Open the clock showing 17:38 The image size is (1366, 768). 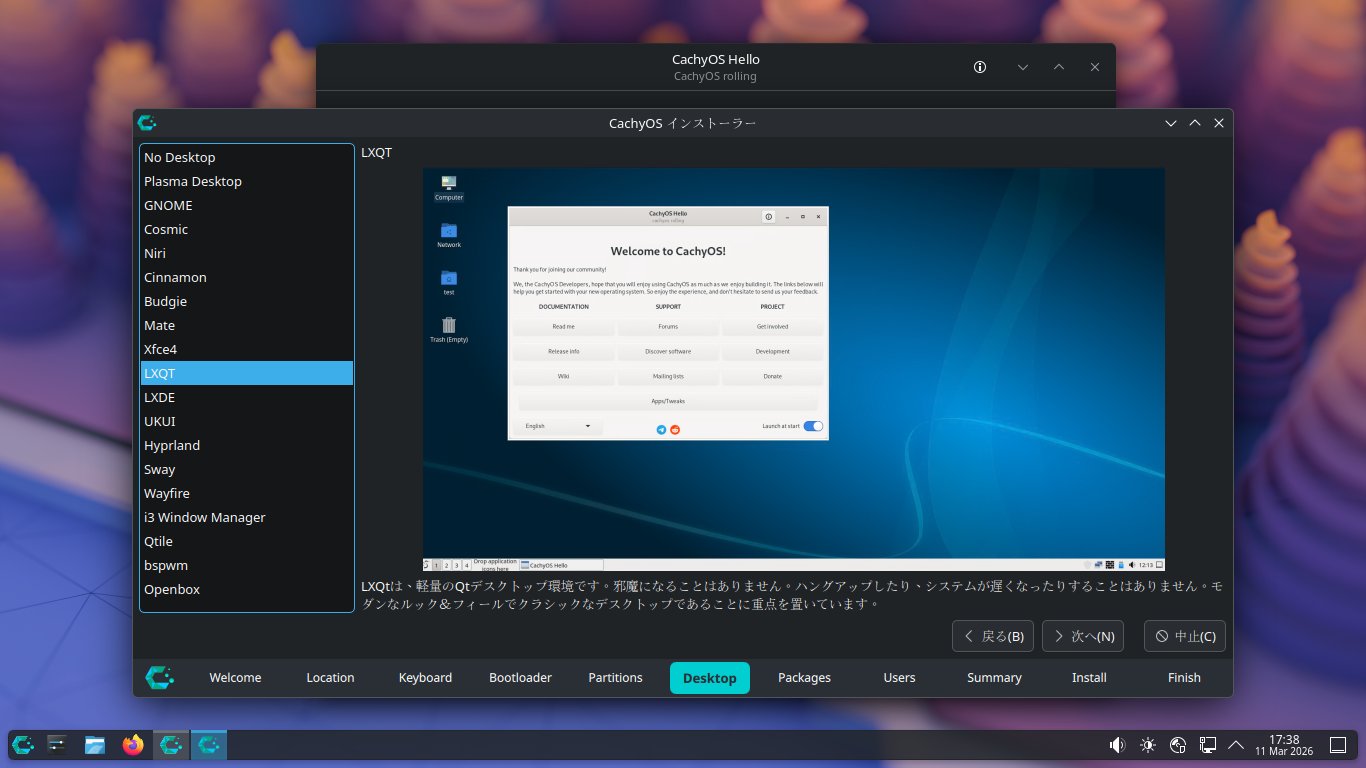coord(1283,745)
